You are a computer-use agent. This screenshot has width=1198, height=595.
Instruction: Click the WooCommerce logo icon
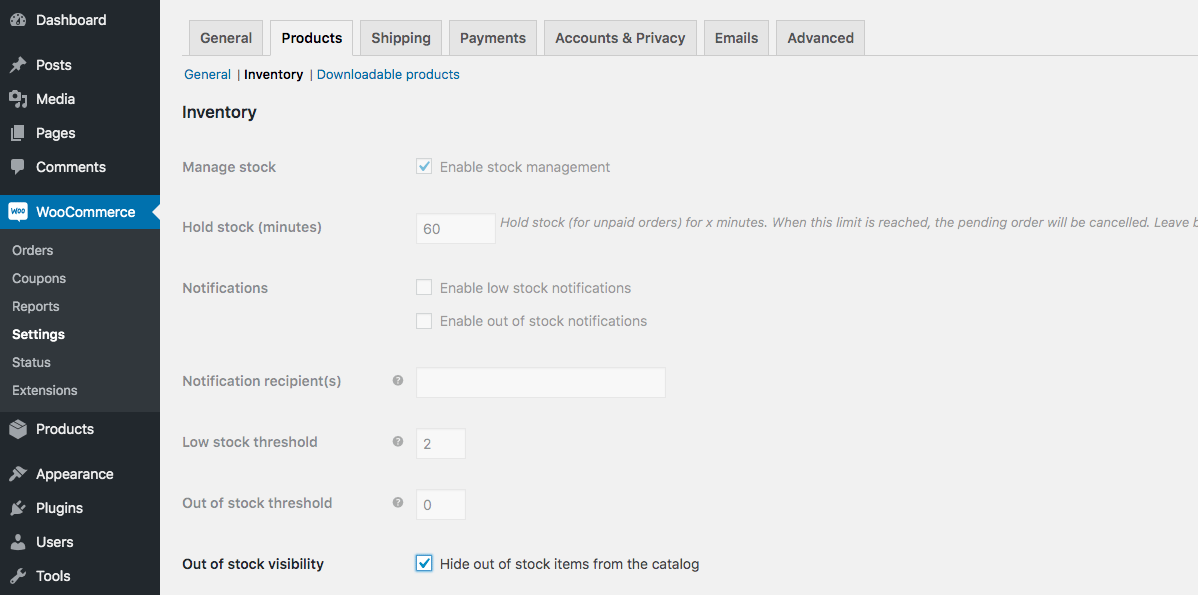[x=18, y=212]
